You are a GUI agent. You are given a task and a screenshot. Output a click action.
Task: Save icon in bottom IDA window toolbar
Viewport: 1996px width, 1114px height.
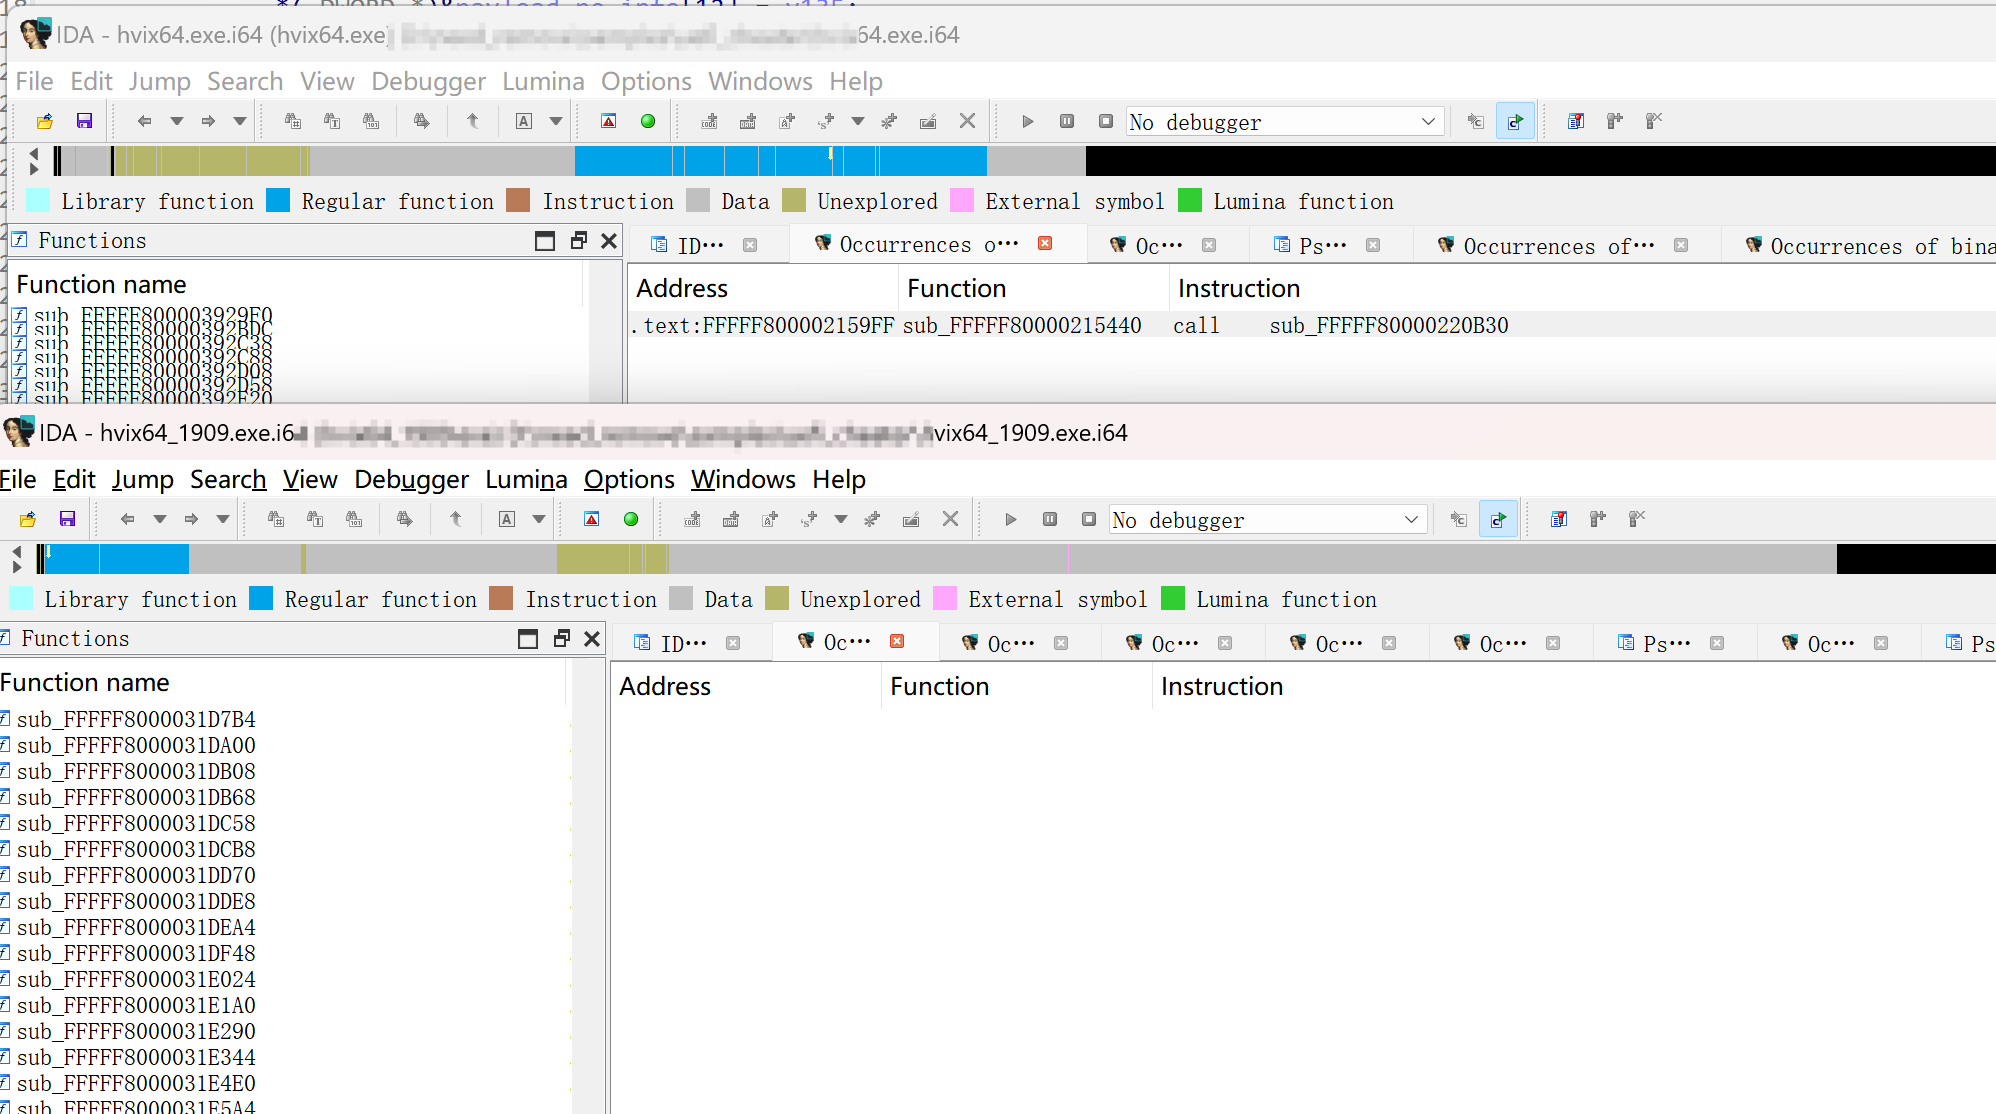67,519
